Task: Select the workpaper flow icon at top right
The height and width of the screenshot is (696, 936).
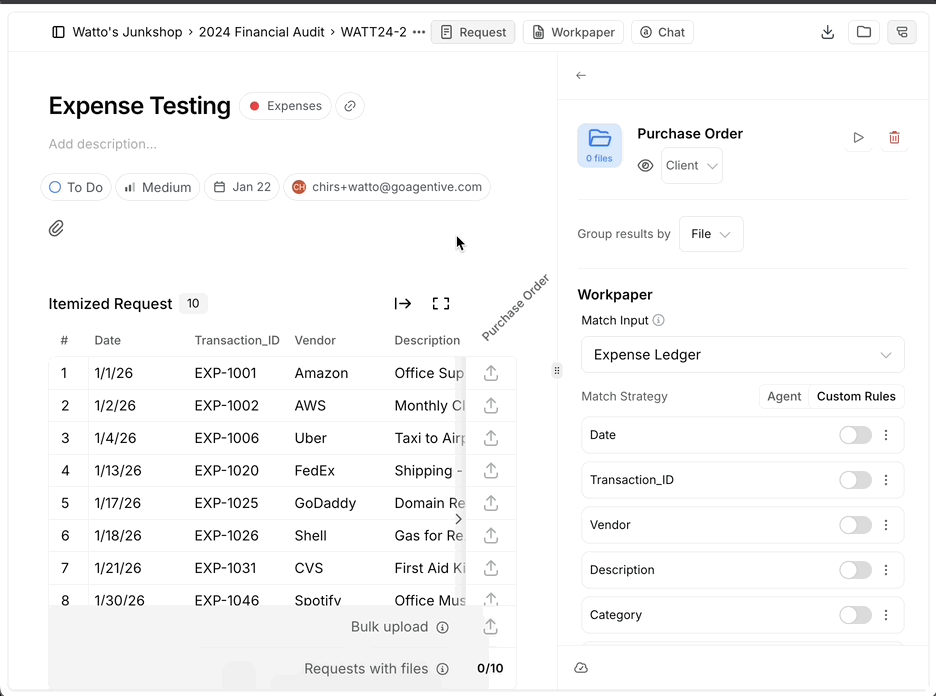Action: point(901,32)
